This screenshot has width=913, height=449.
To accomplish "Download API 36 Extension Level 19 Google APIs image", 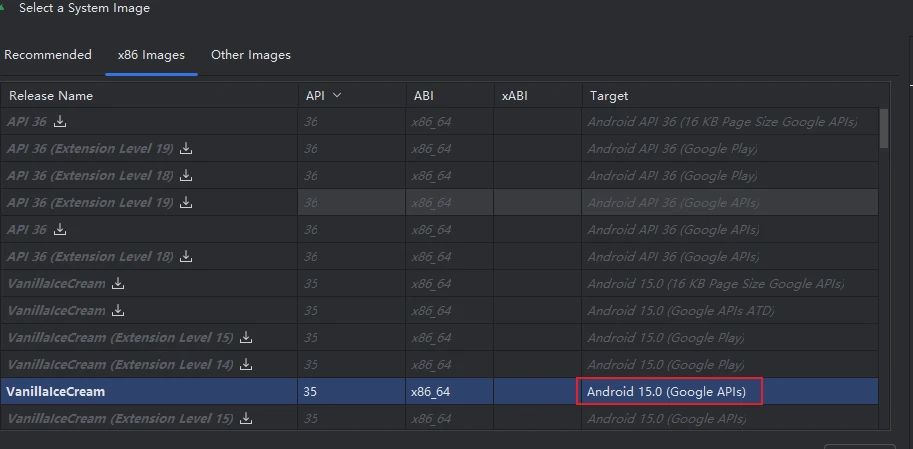I will tap(186, 203).
